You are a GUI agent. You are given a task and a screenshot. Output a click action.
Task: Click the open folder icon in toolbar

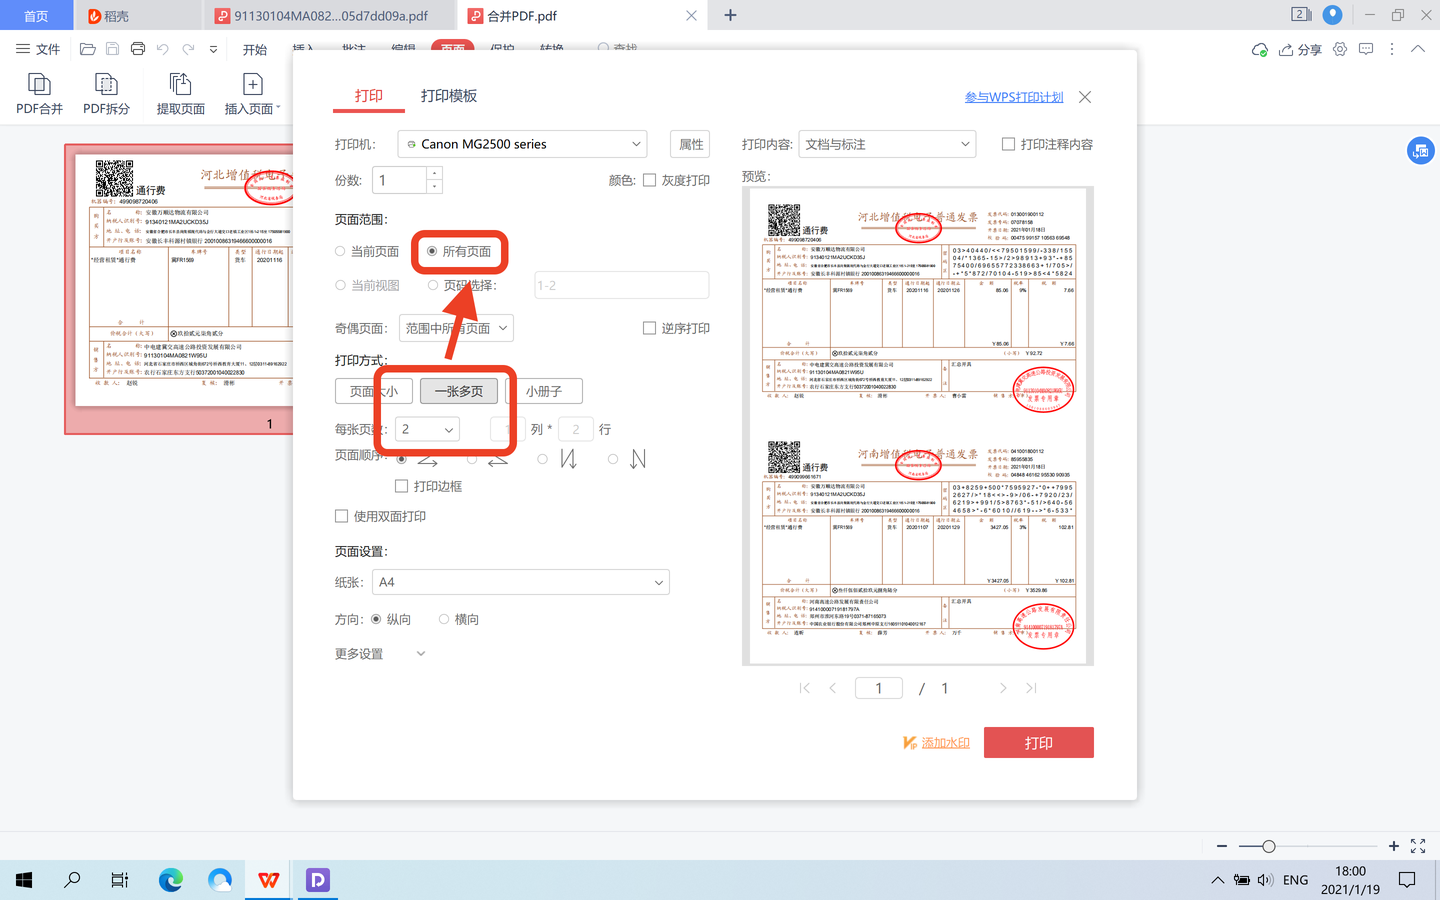pyautogui.click(x=88, y=49)
